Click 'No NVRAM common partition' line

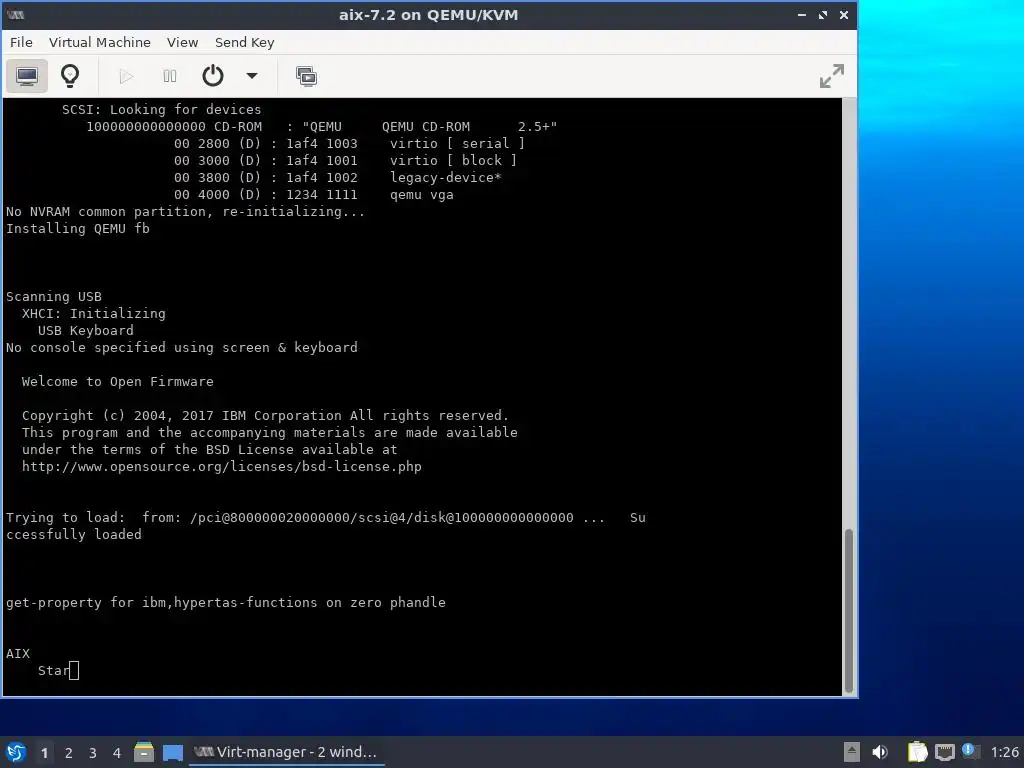coord(185,212)
